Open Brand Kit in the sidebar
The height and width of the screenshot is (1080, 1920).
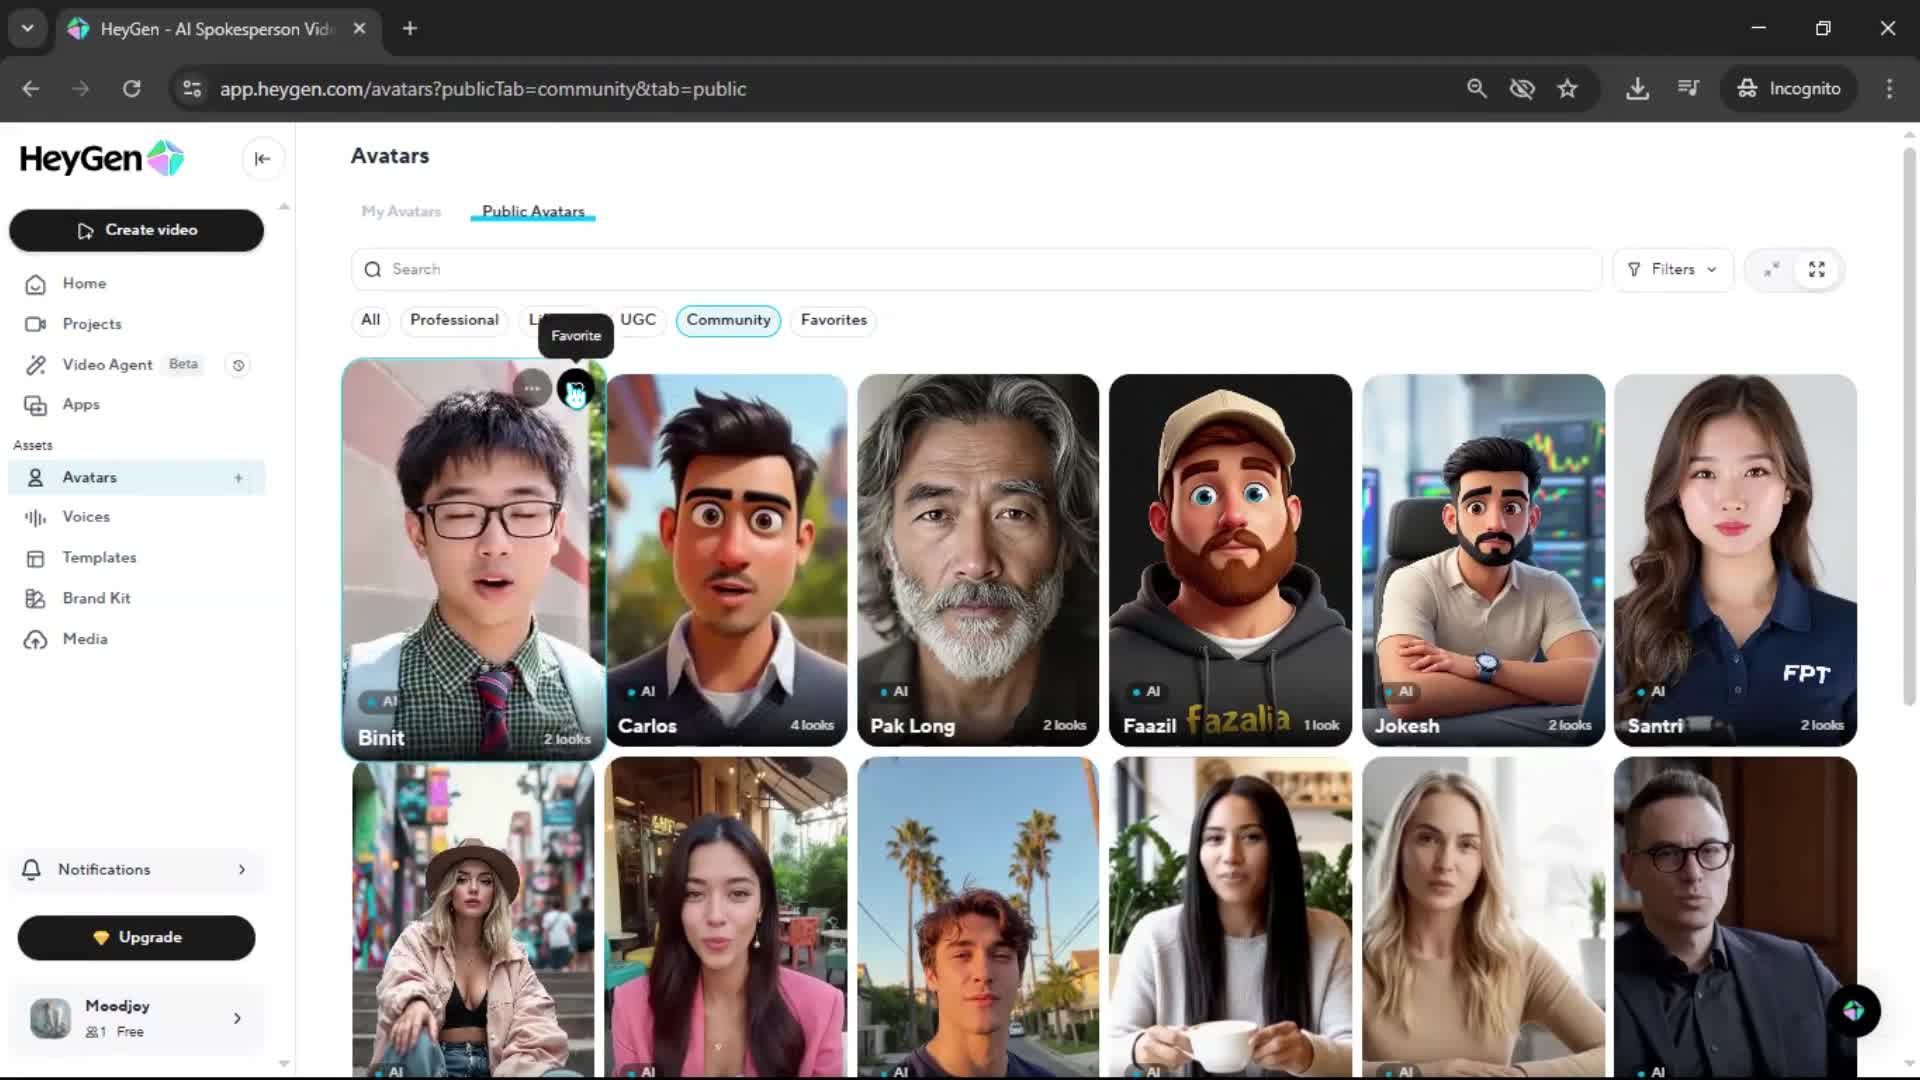pyautogui.click(x=96, y=598)
